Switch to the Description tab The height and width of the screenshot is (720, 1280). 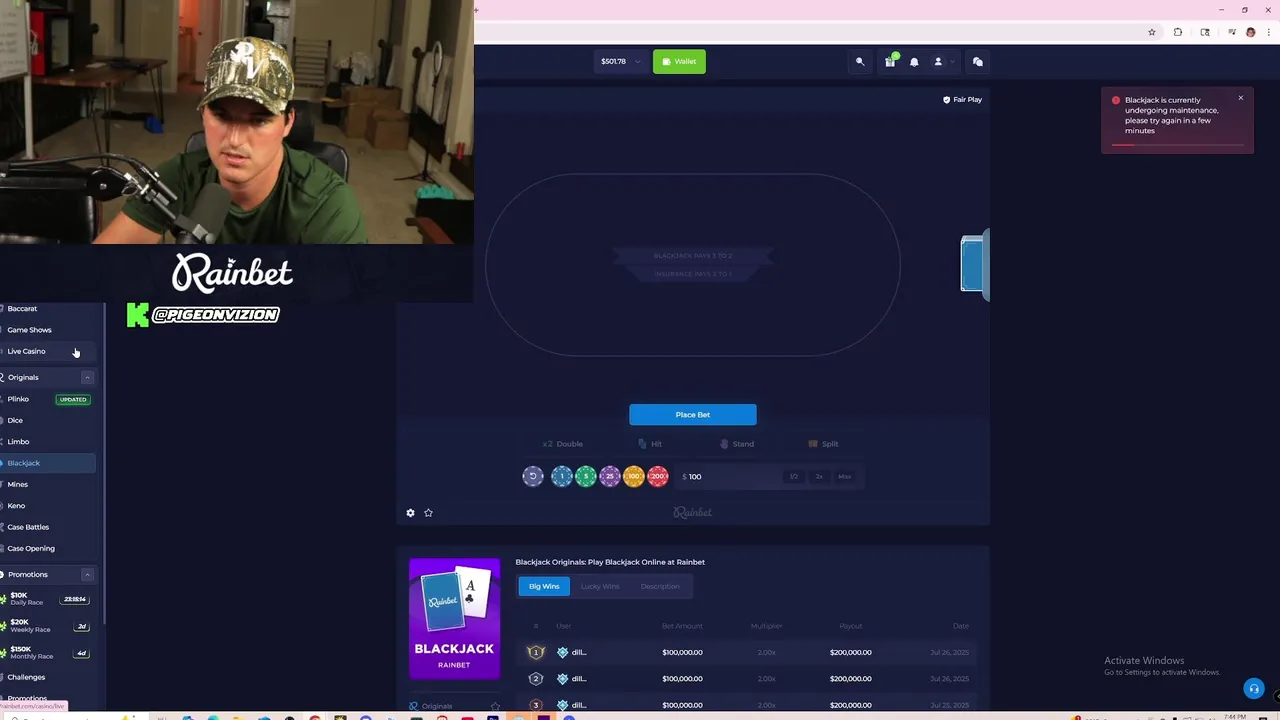pyautogui.click(x=660, y=587)
